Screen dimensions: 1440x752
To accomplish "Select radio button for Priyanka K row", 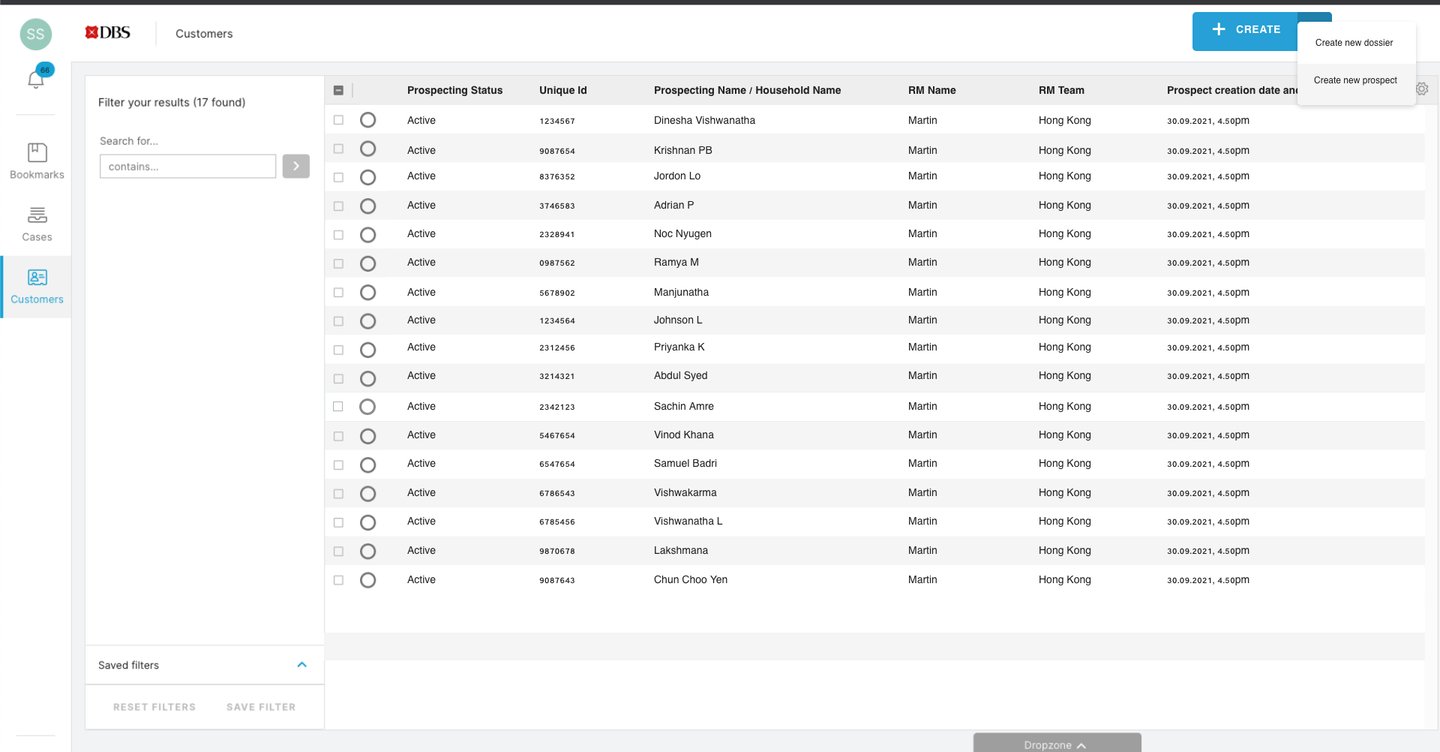I will pos(368,350).
